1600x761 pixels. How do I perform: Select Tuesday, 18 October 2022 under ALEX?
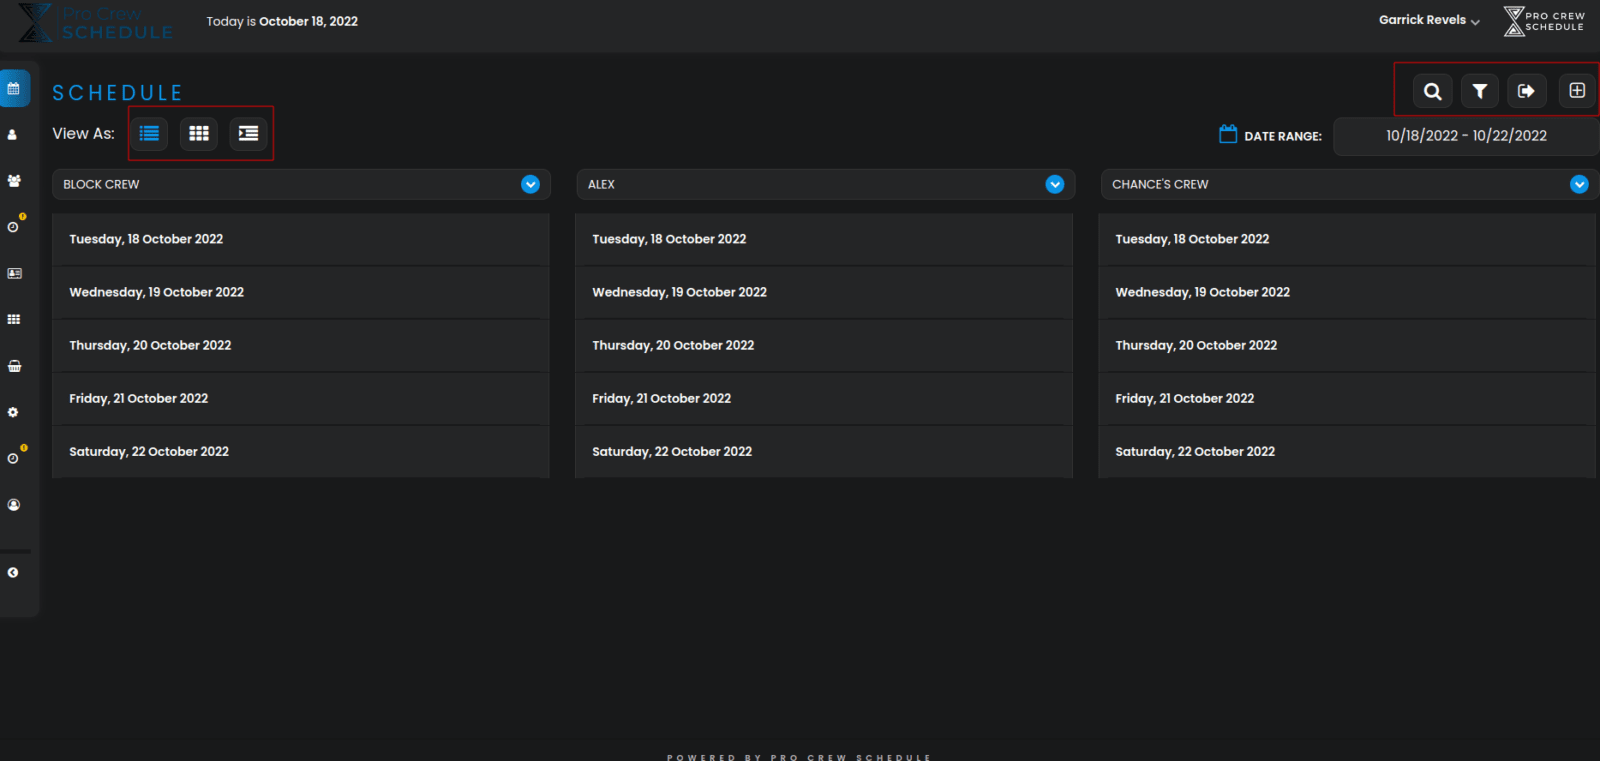pos(824,239)
